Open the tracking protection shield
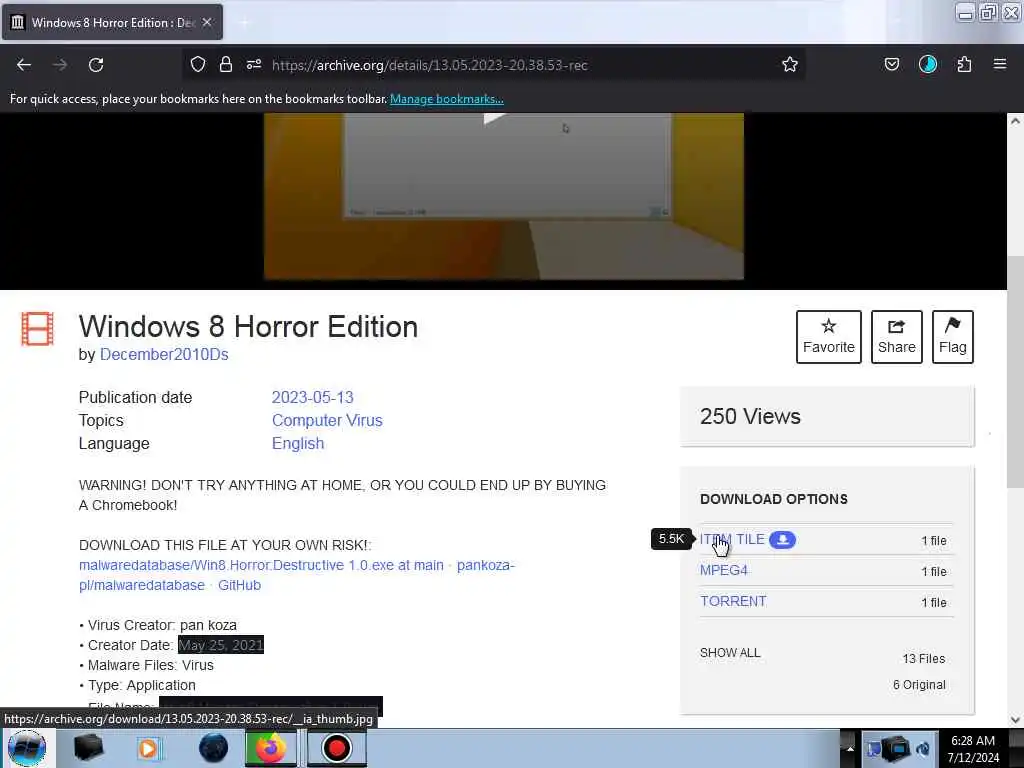Screen dimensions: 1024x768 [x=198, y=64]
